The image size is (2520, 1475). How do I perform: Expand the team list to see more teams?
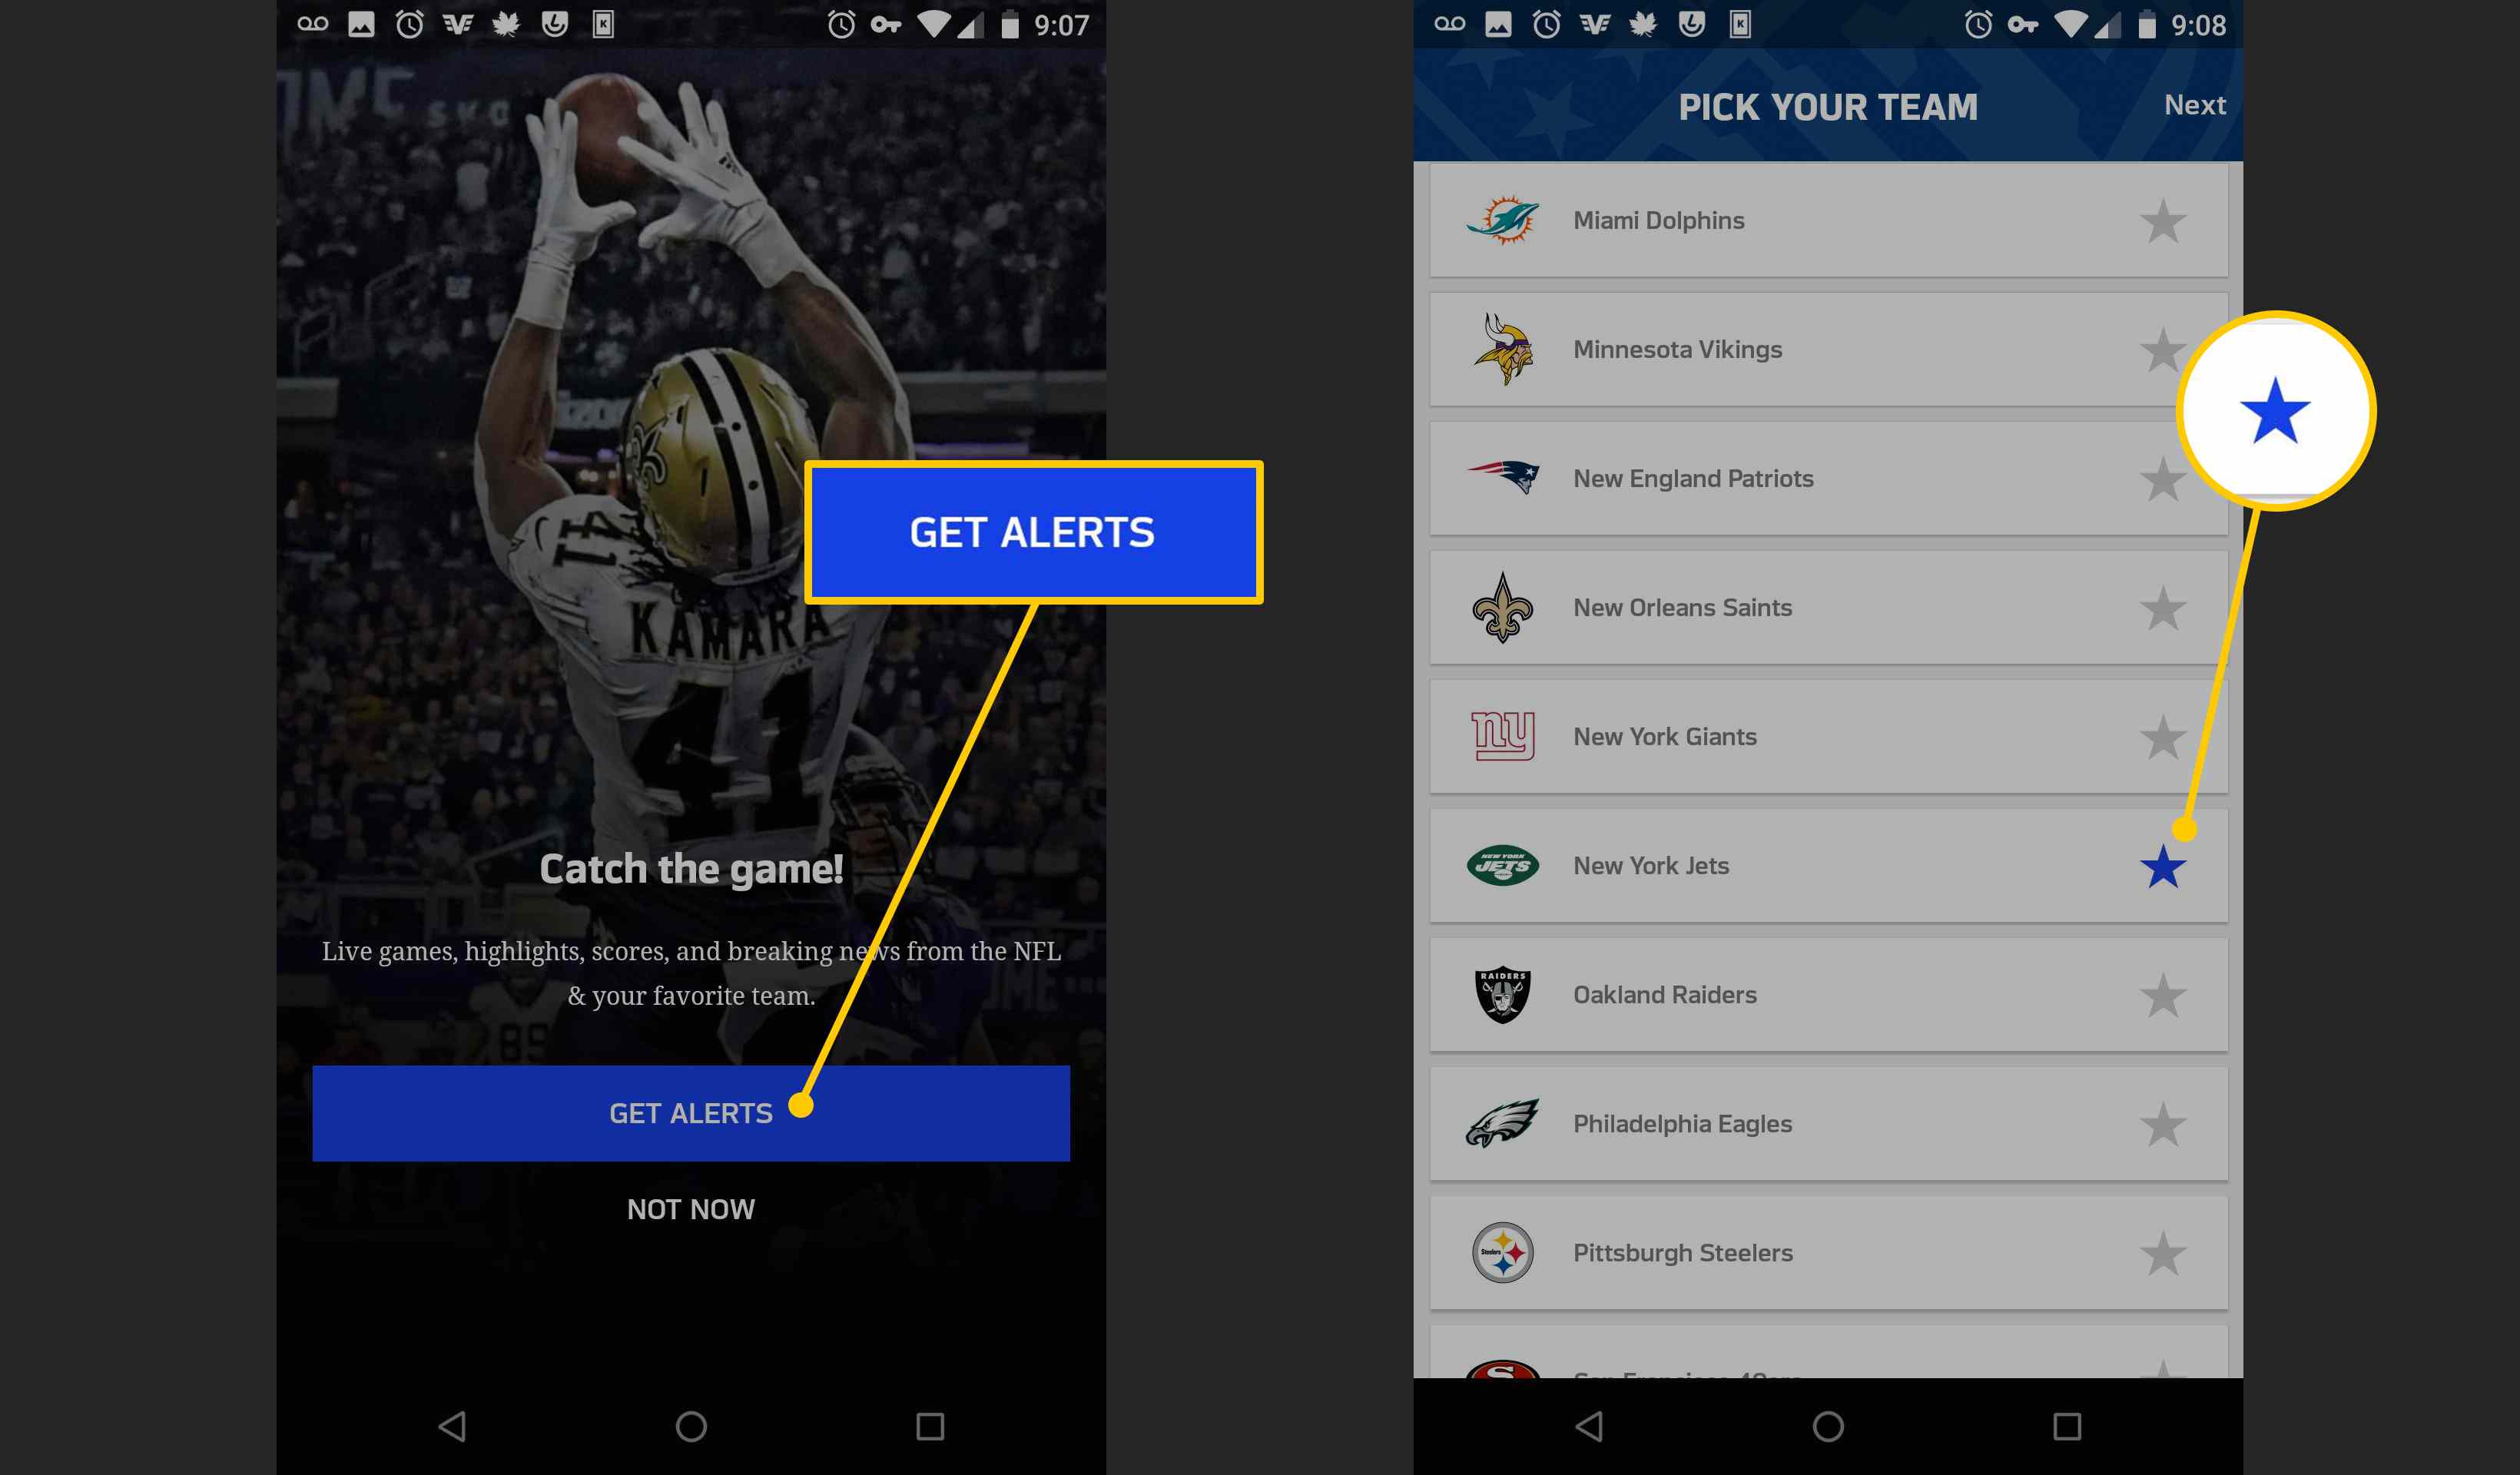pos(1826,1352)
